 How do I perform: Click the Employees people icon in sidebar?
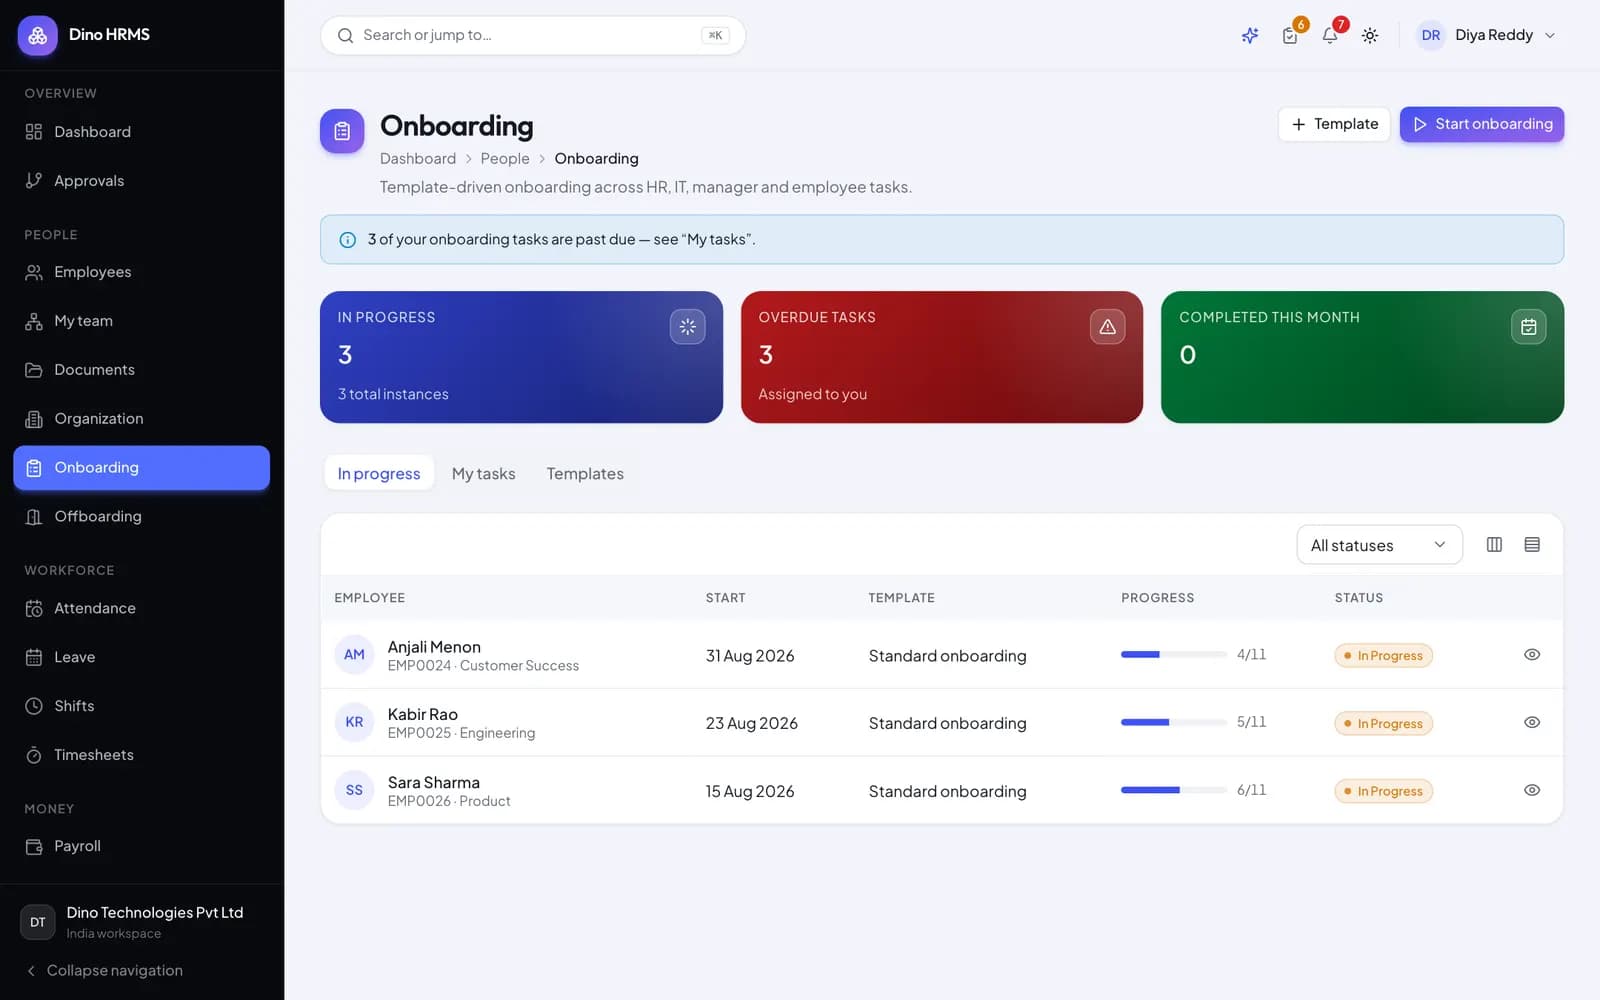point(34,272)
